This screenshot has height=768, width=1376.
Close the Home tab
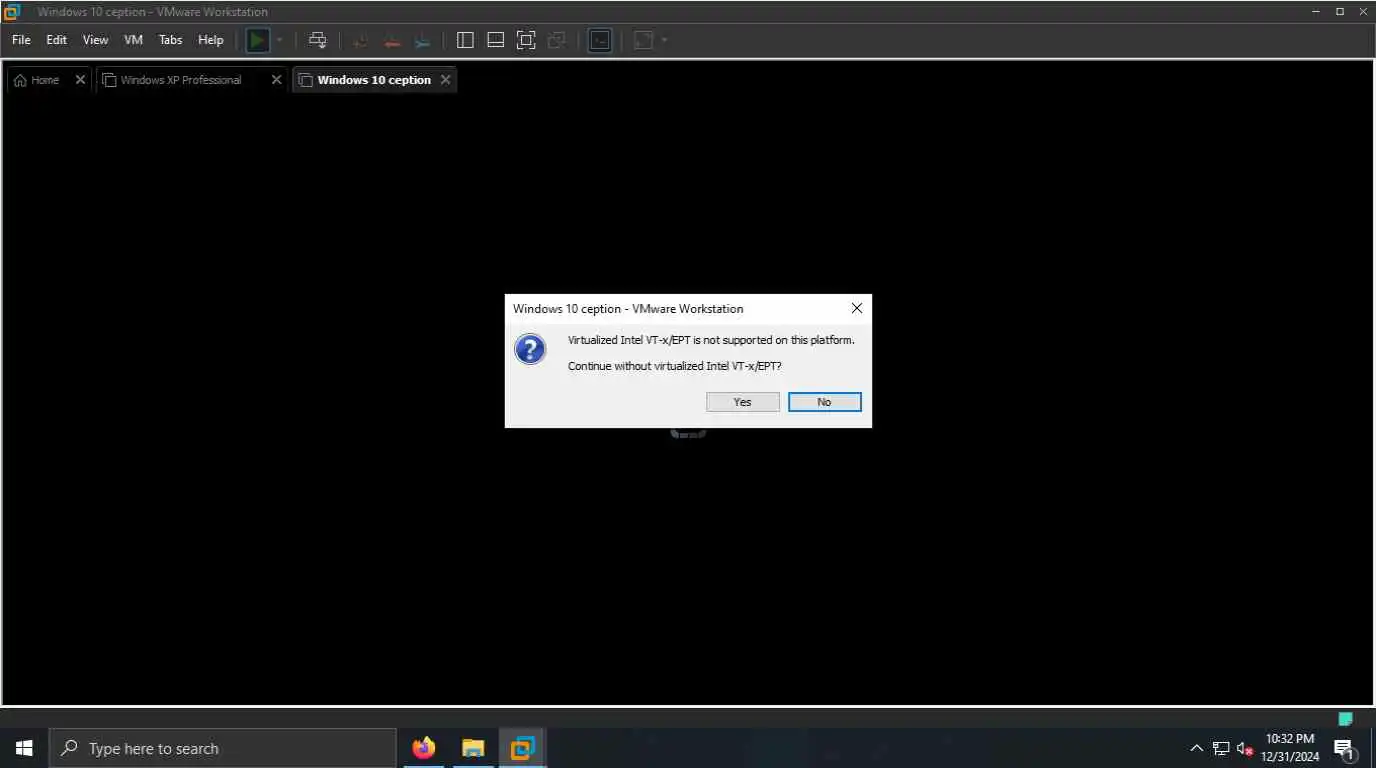point(80,80)
